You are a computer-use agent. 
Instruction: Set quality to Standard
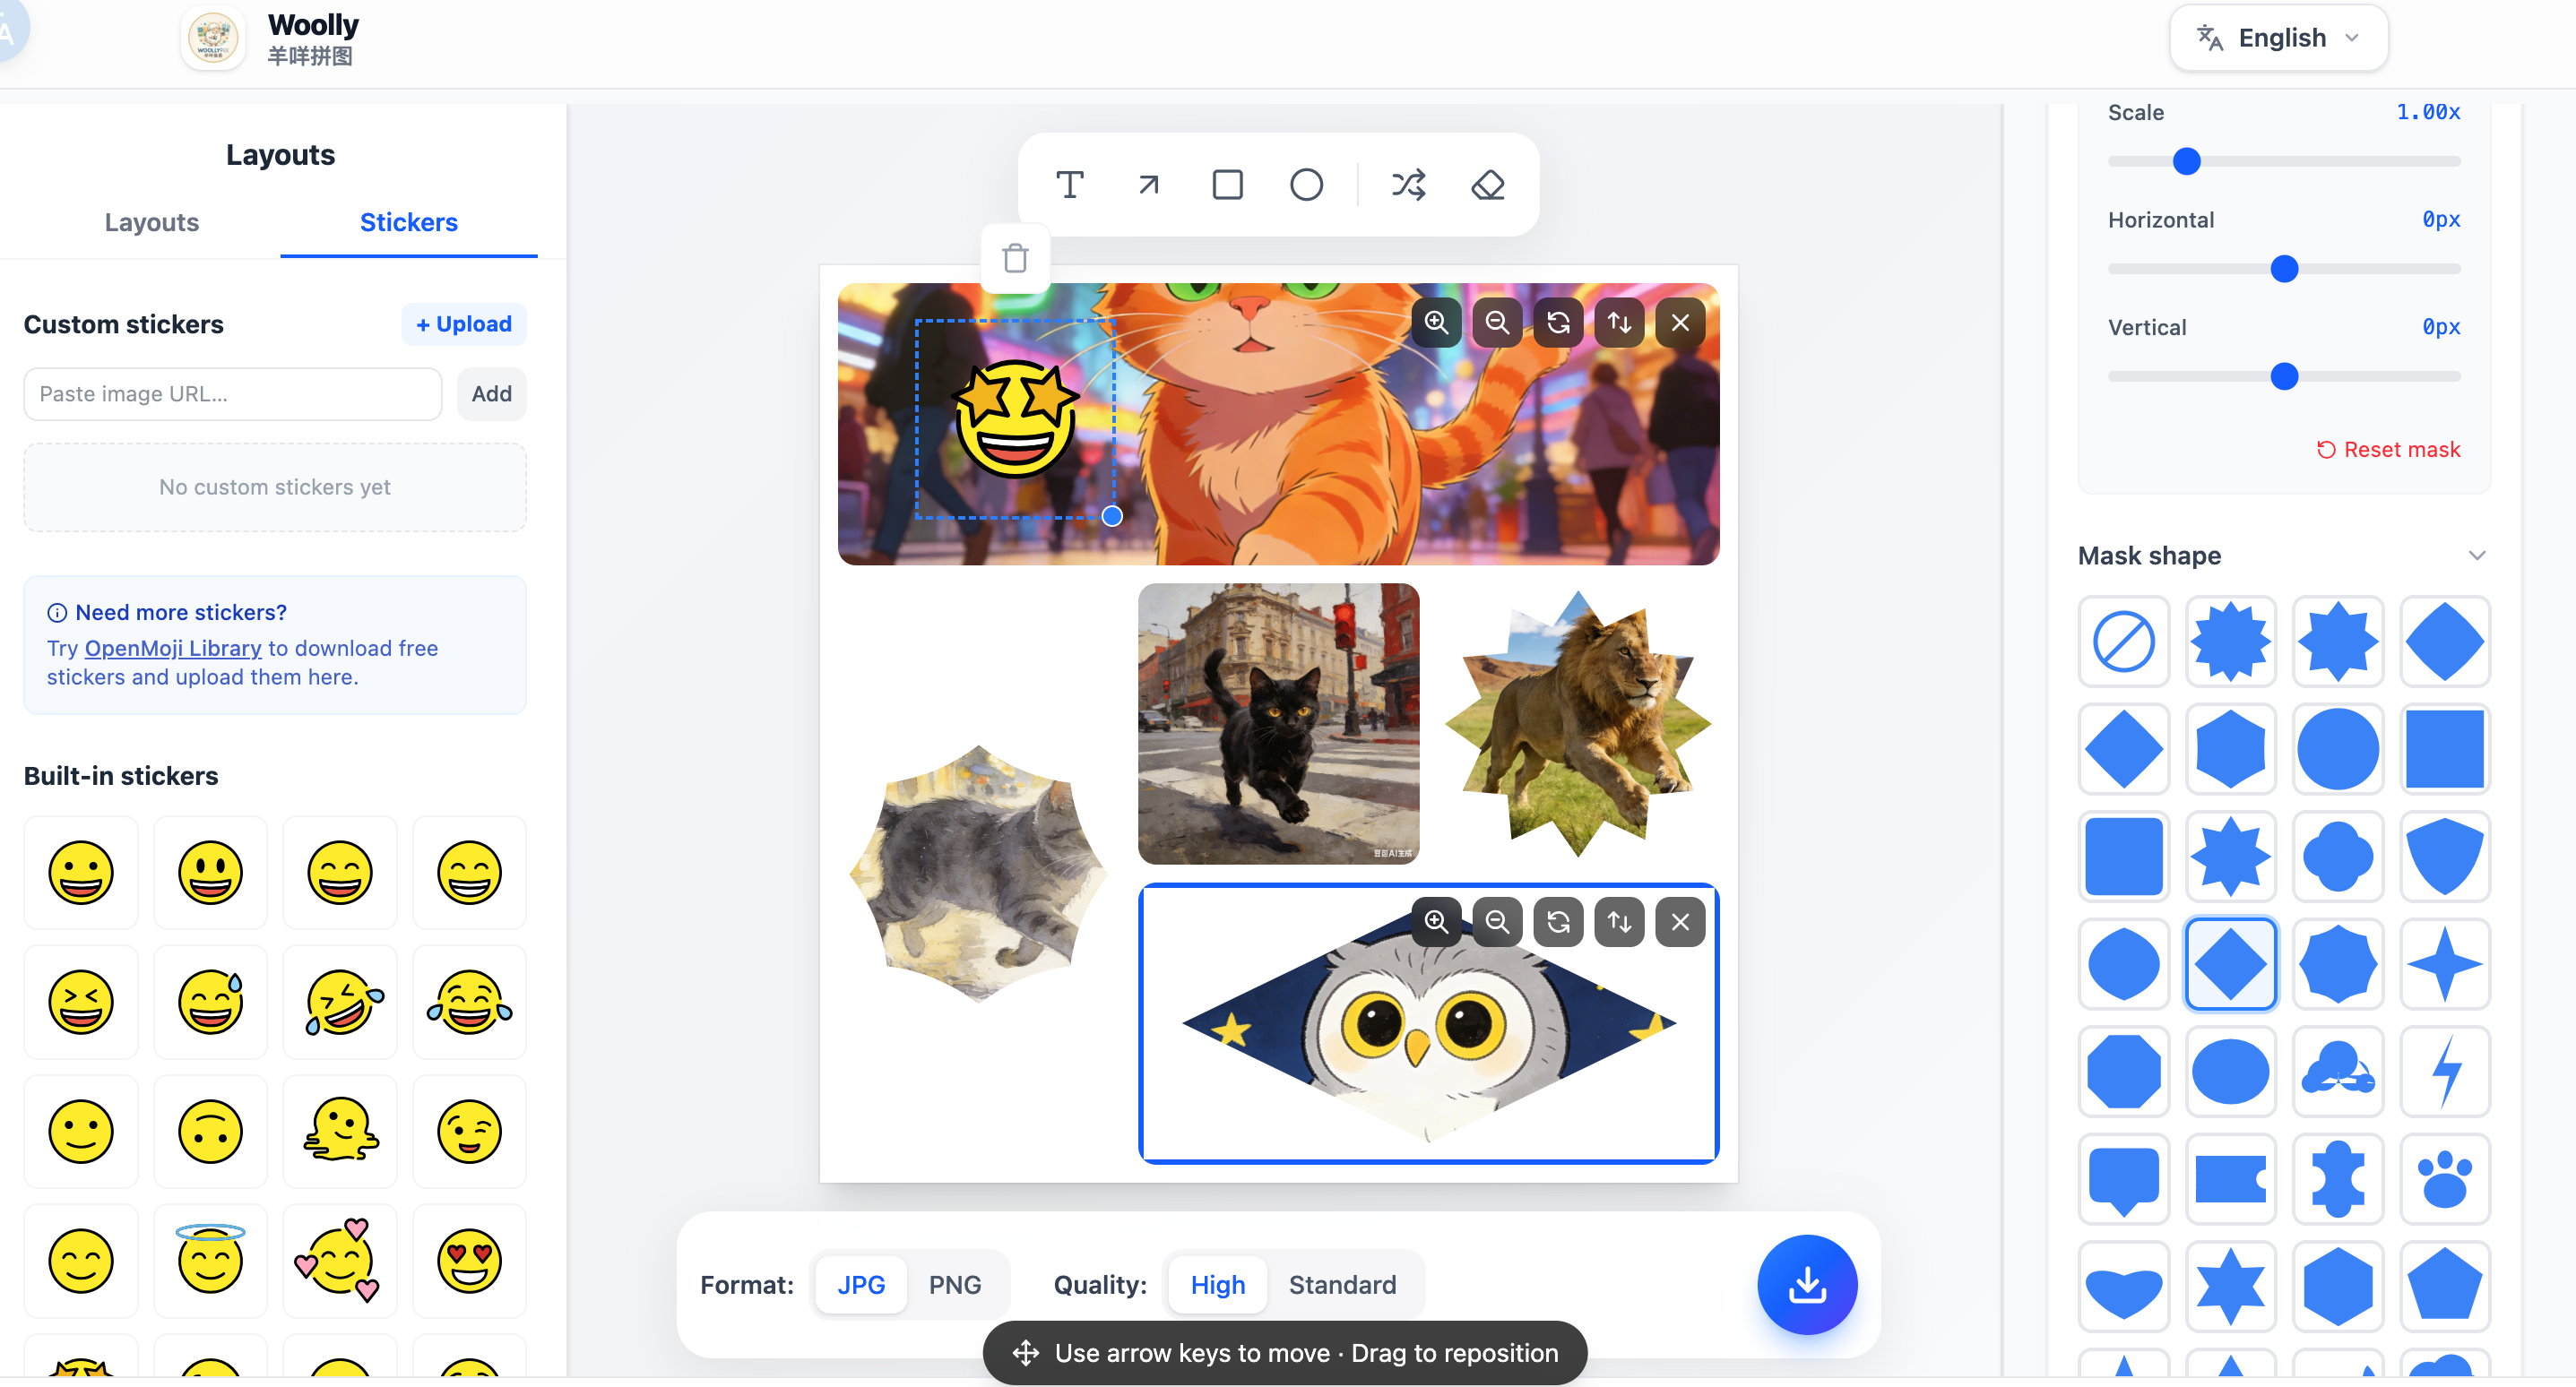pos(1342,1284)
